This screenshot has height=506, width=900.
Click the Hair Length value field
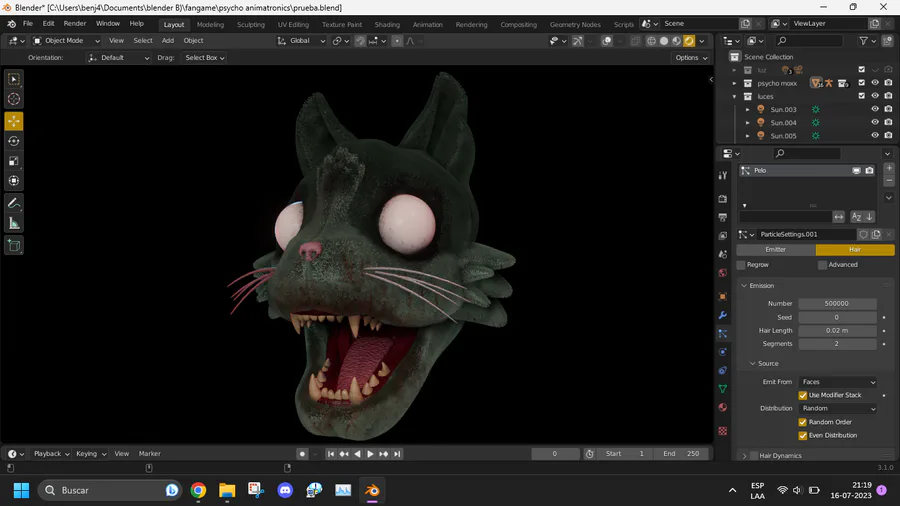tap(837, 330)
